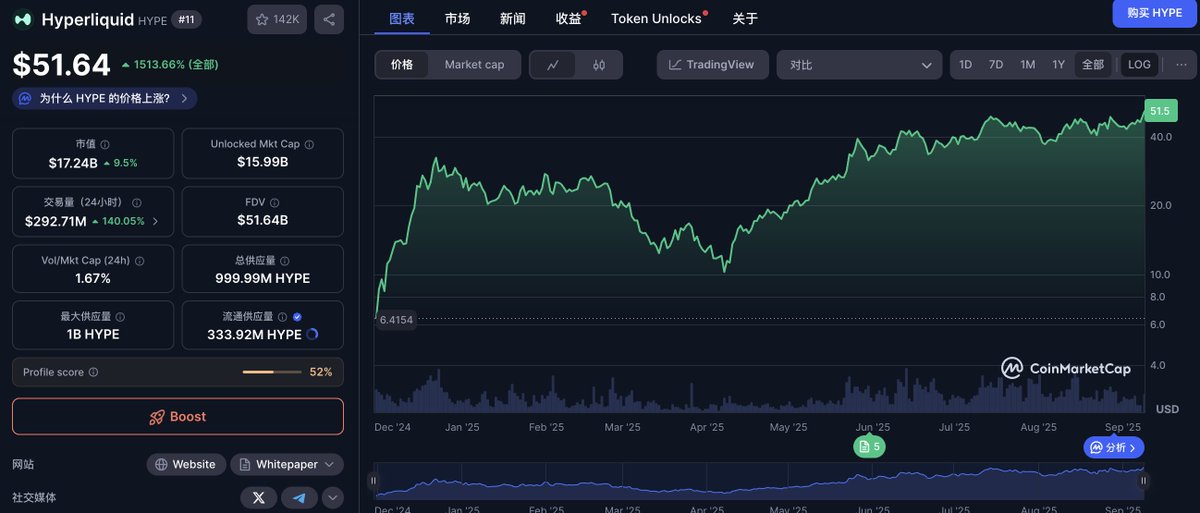1200x513 pixels.
Task: Click the 6.4154 starting price label
Action: [396, 320]
